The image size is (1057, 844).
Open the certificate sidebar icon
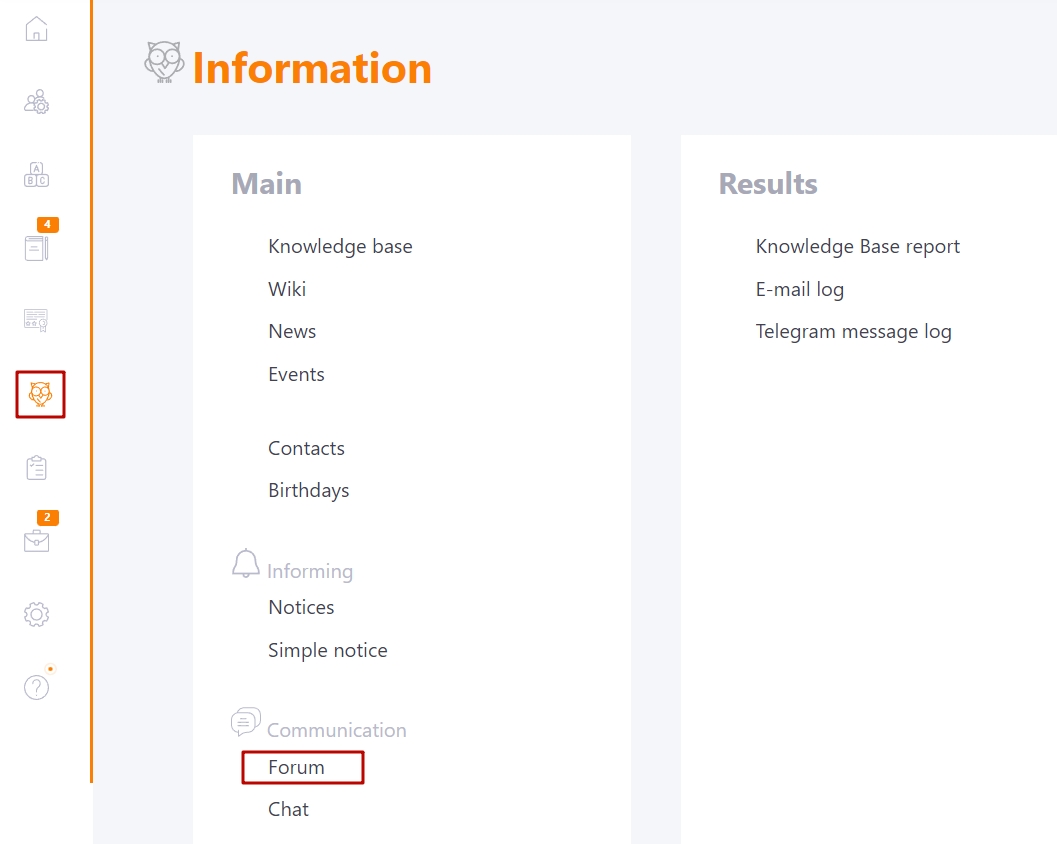click(36, 320)
